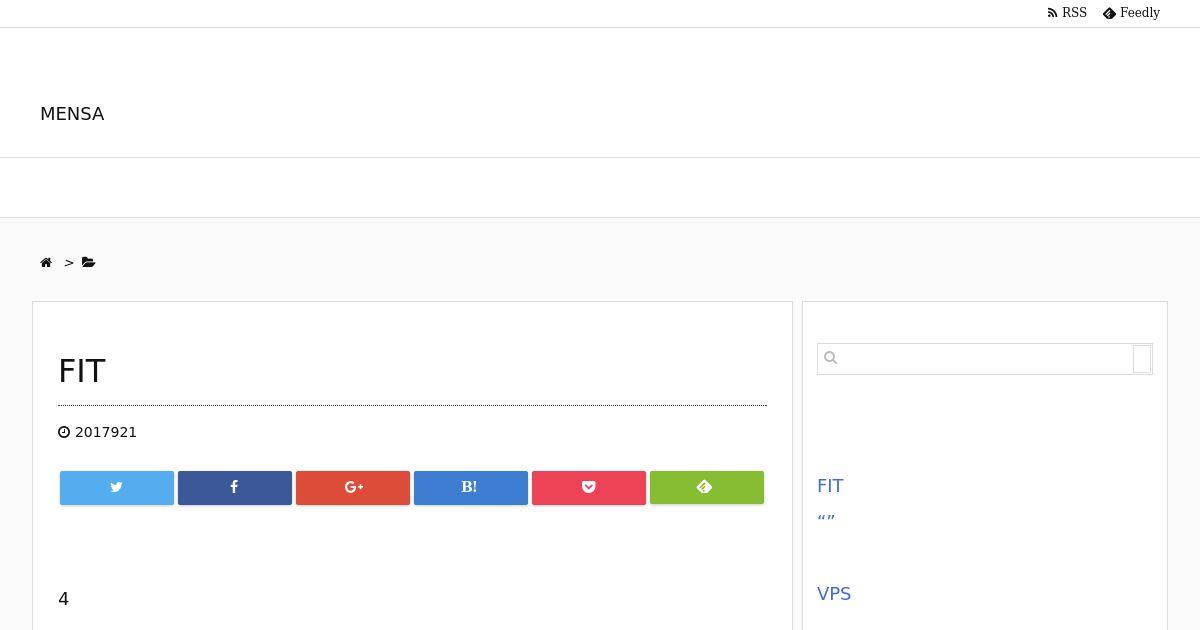Screen dimensions: 1200x630
Task: Share the post on Google Plus
Action: (x=353, y=488)
